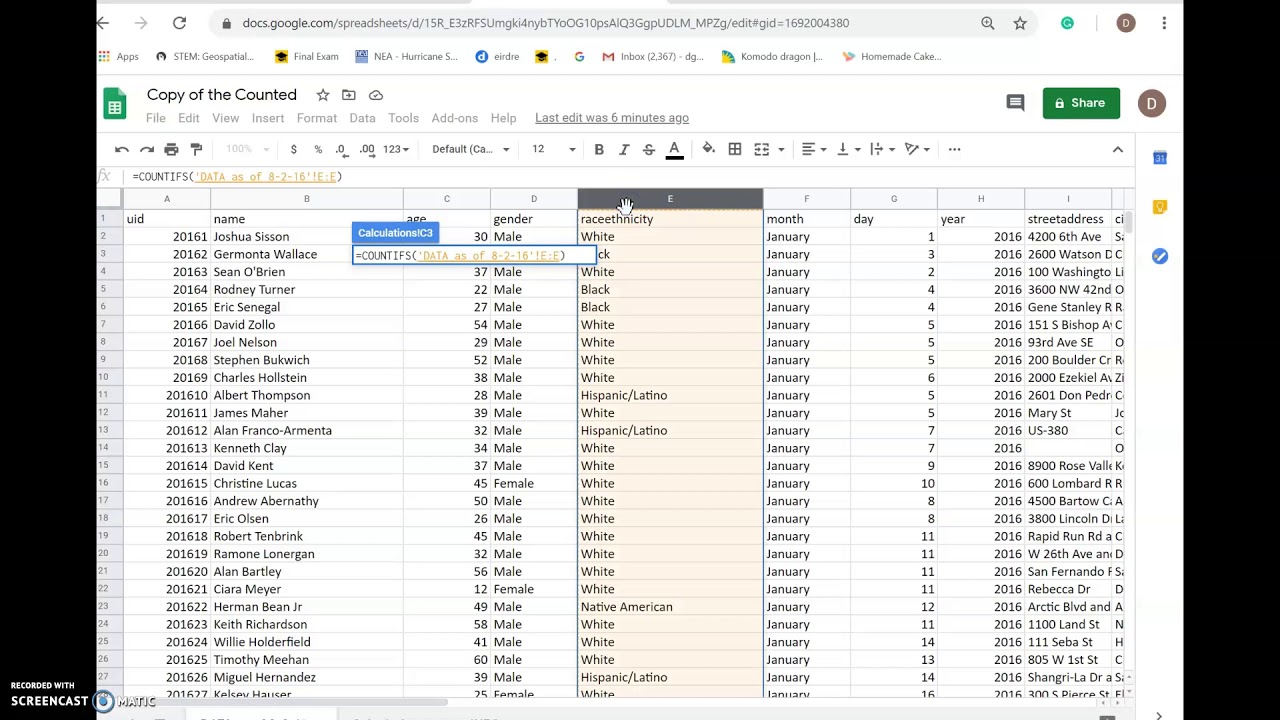The width and height of the screenshot is (1280, 720).
Task: Open the last edit history link
Action: pos(612,118)
